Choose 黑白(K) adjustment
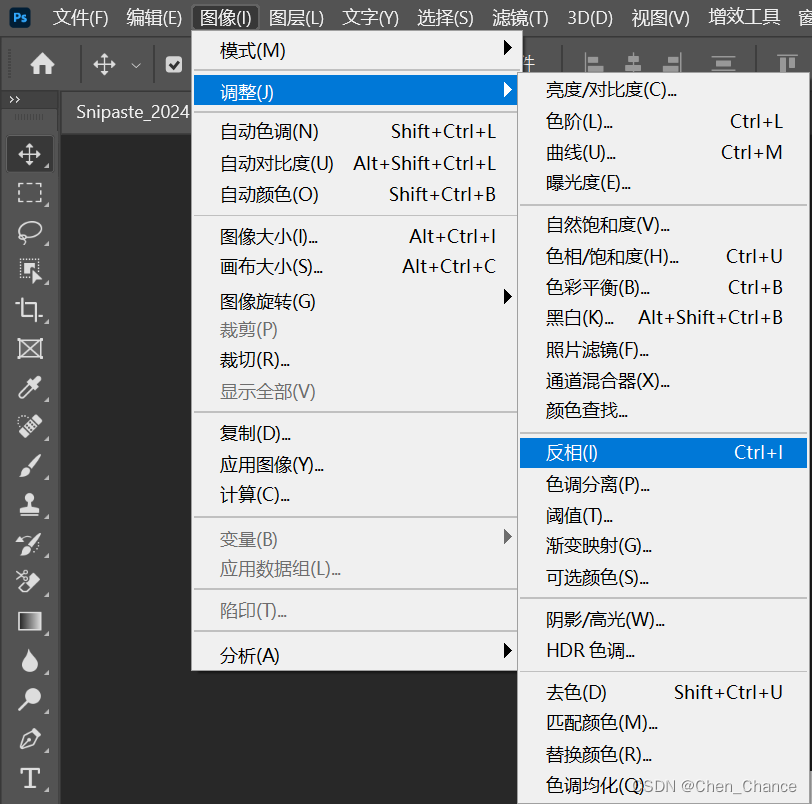The height and width of the screenshot is (804, 812). [x=663, y=317]
